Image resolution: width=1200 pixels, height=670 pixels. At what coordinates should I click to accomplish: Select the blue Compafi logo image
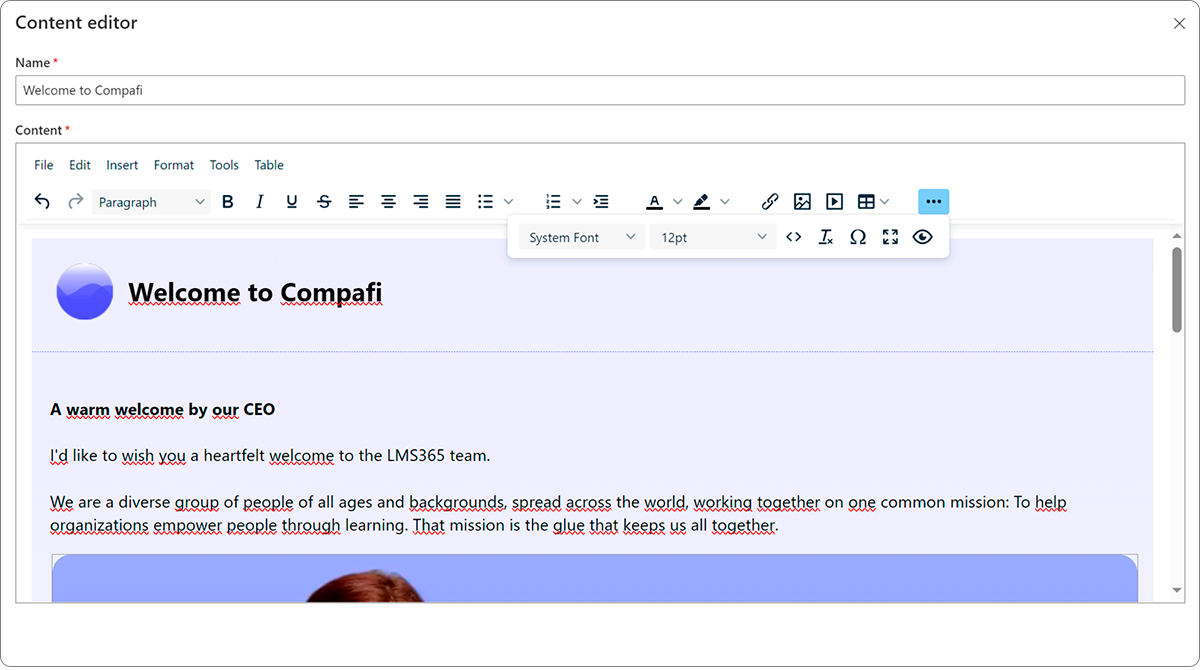pyautogui.click(x=85, y=291)
